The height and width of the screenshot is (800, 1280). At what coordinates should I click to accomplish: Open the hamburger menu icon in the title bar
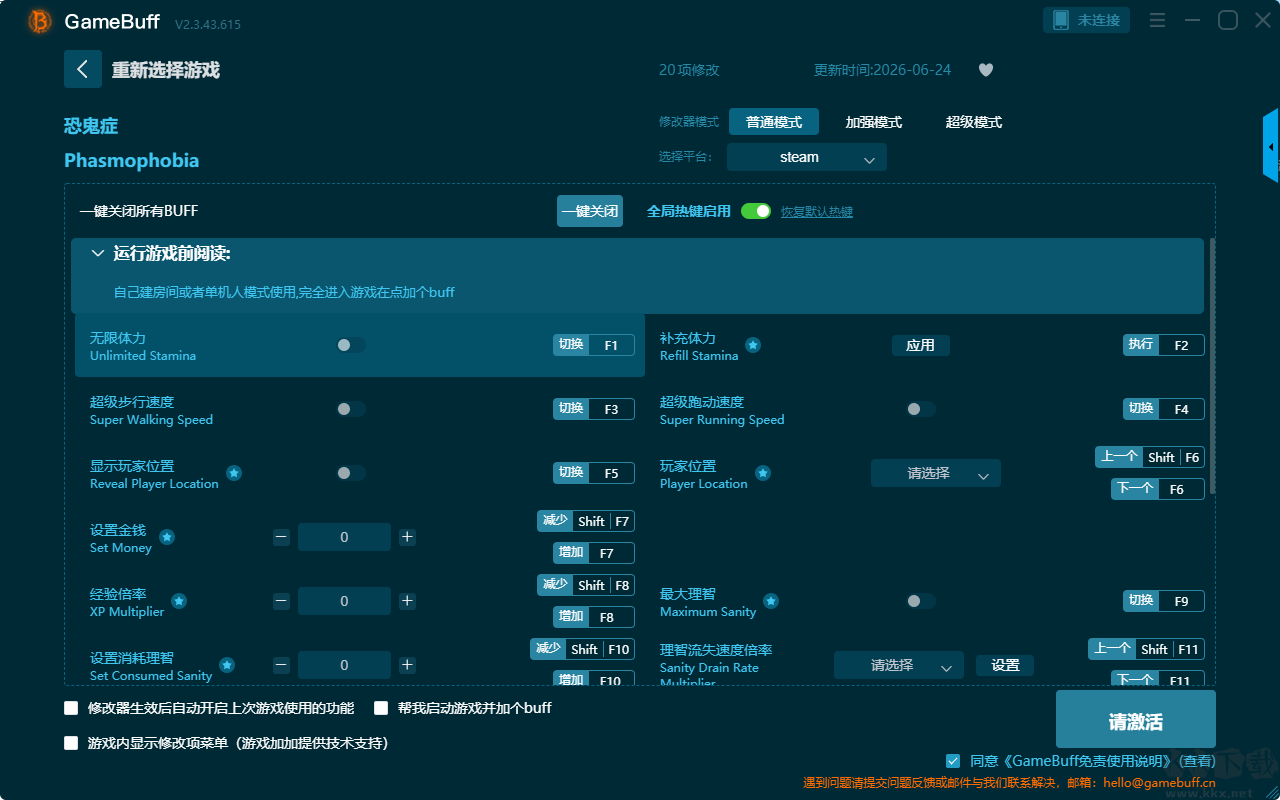point(1157,21)
